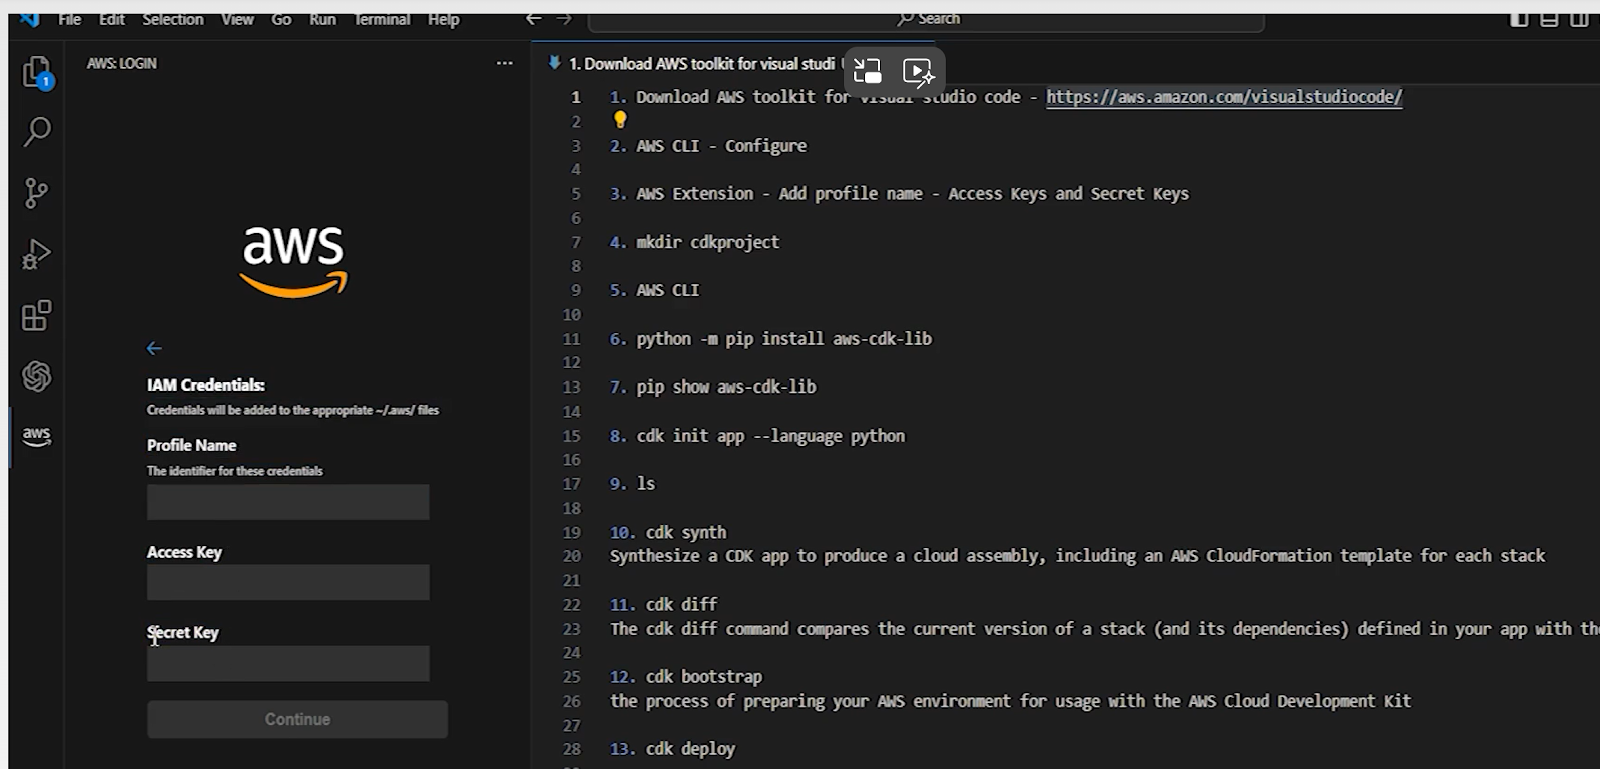Open the aws.amazon.com/visualstudiocode link
The width and height of the screenshot is (1600, 769).
pos(1224,97)
